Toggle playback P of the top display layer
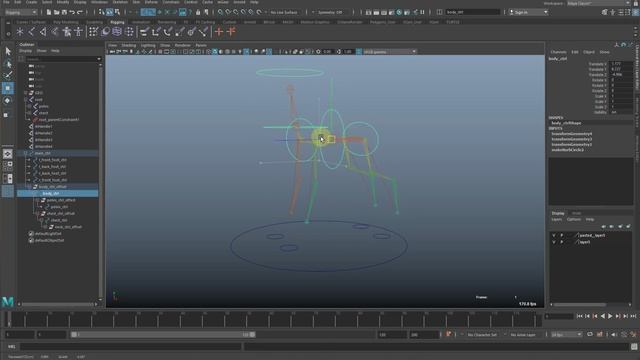This screenshot has height=360, width=640. pyautogui.click(x=562, y=236)
